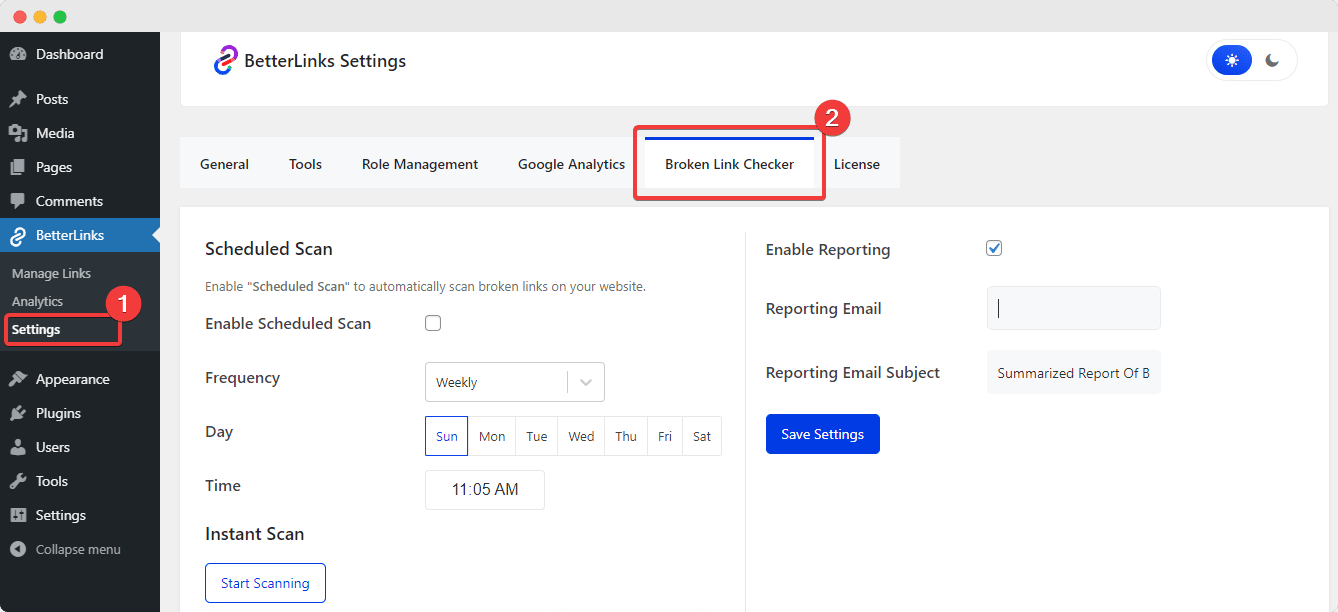Open the Dashboard from the admin sidebar
This screenshot has height=612, width=1338.
[x=21, y=53]
